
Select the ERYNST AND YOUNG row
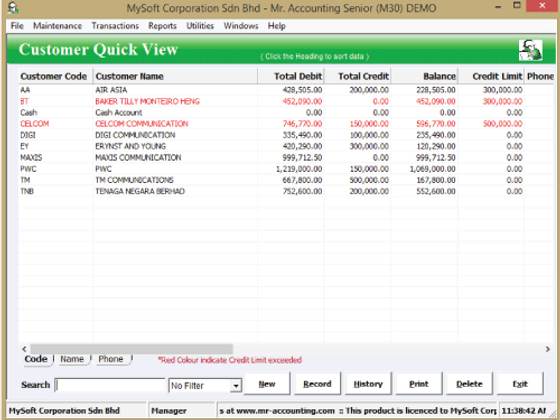[x=286, y=146]
